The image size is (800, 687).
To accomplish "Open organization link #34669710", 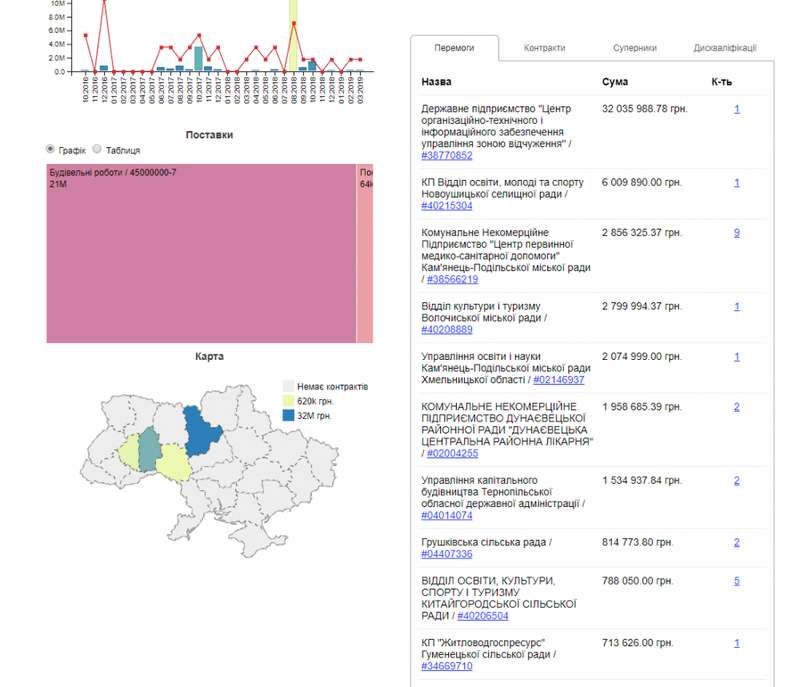I will 450,666.
